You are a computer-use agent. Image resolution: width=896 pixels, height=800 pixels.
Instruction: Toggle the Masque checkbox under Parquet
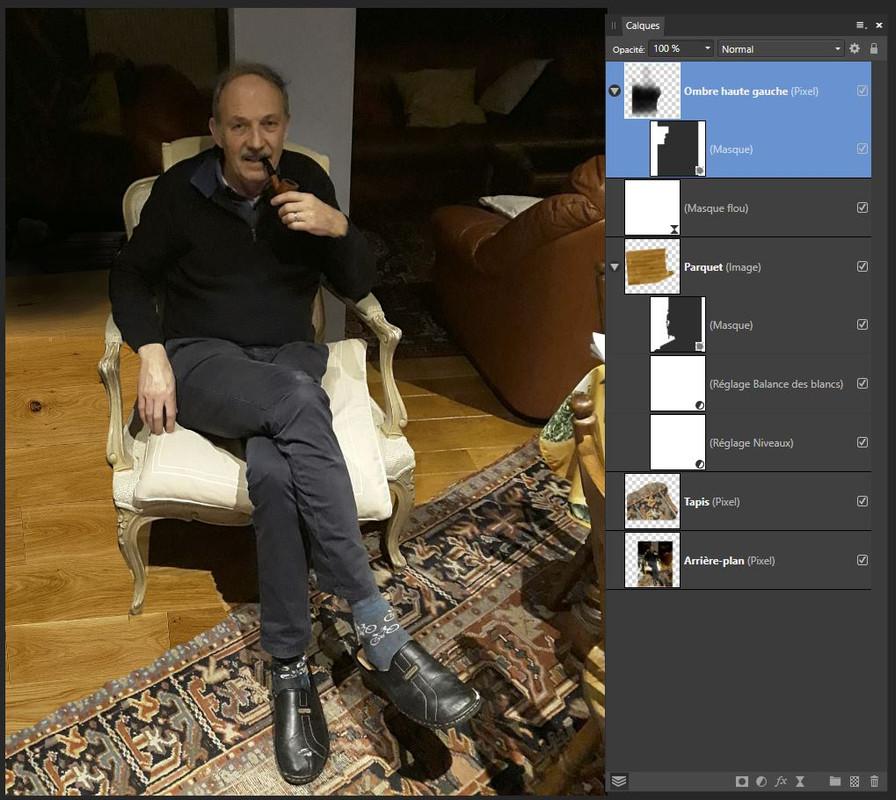pos(862,325)
